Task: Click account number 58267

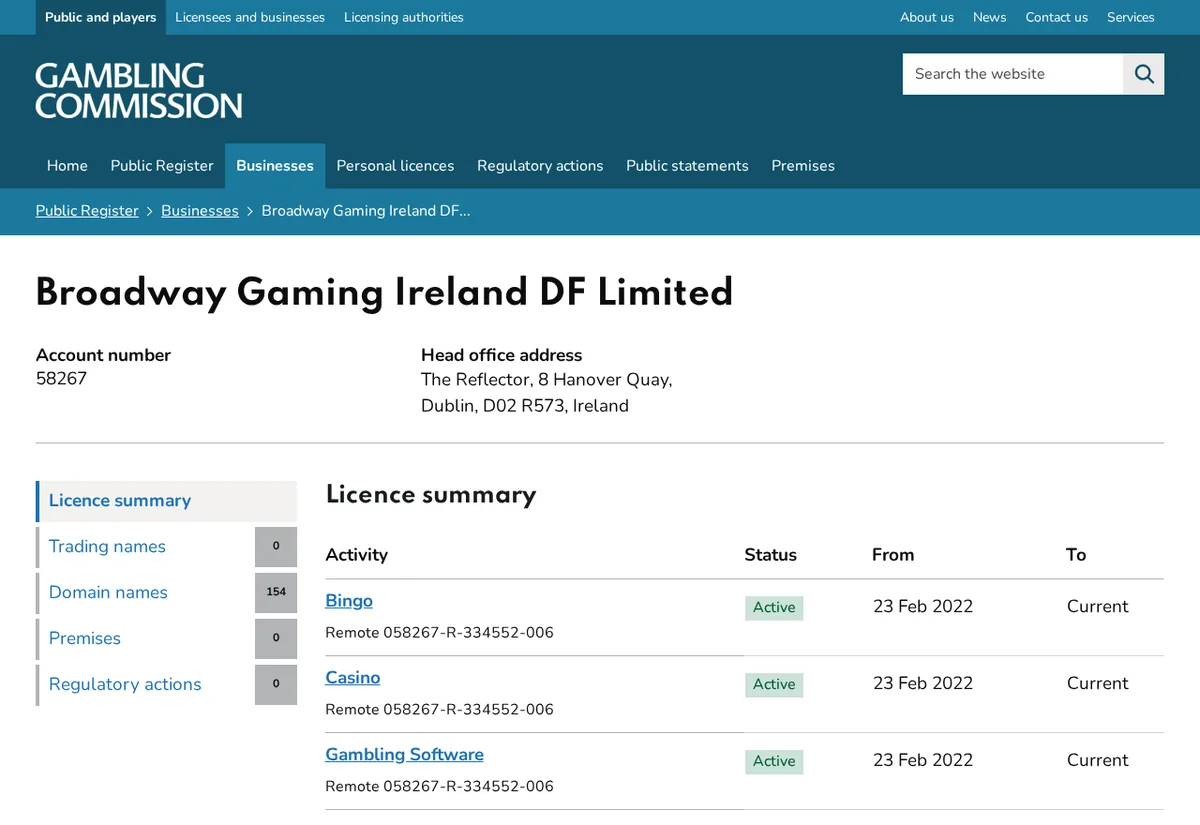Action: pyautogui.click(x=61, y=380)
